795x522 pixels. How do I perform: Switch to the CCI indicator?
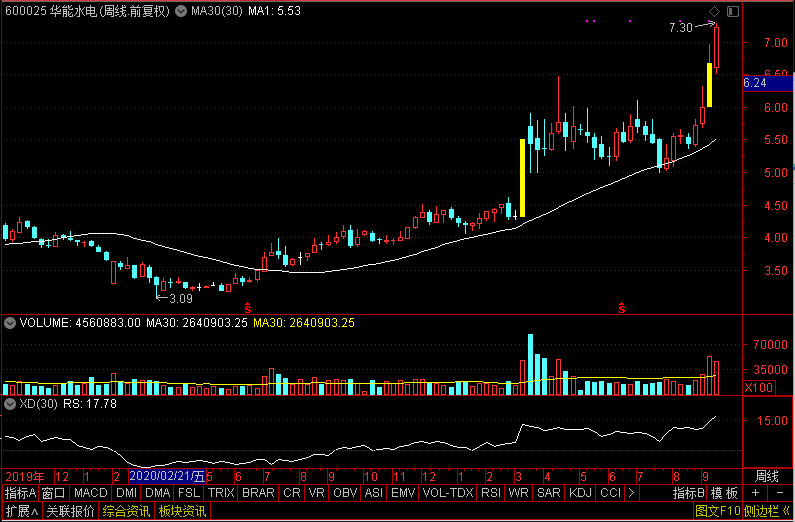tap(610, 493)
